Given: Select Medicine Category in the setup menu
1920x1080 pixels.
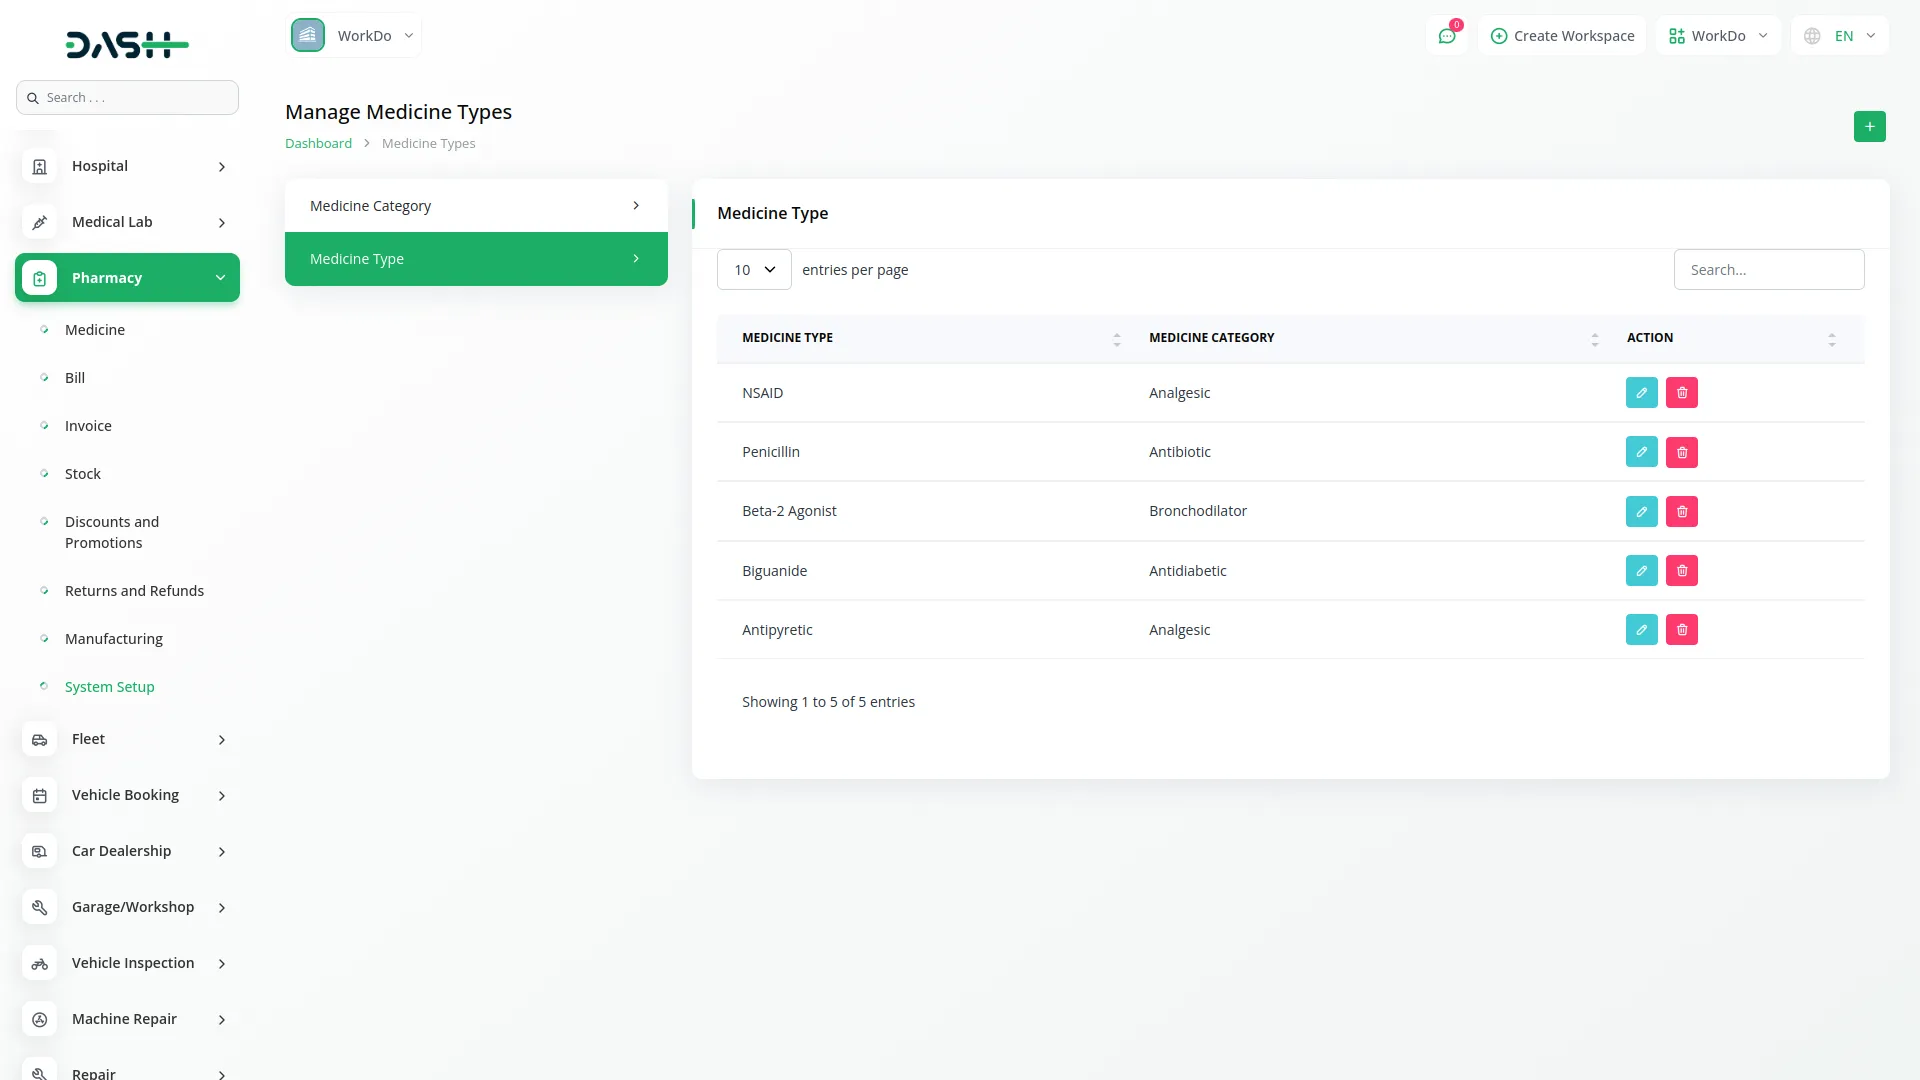Looking at the screenshot, I should point(475,205).
